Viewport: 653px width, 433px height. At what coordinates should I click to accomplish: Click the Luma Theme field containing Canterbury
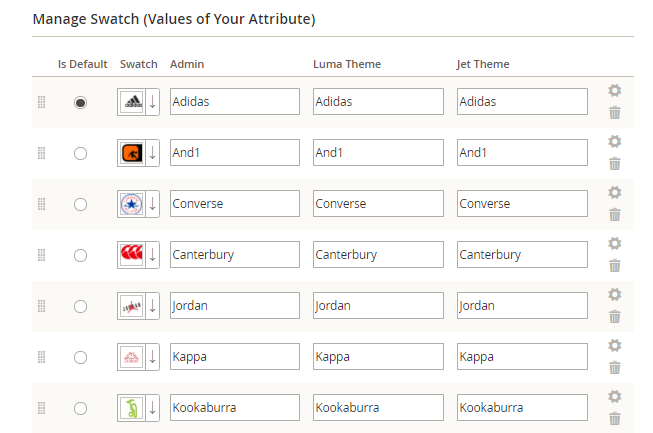click(x=378, y=255)
